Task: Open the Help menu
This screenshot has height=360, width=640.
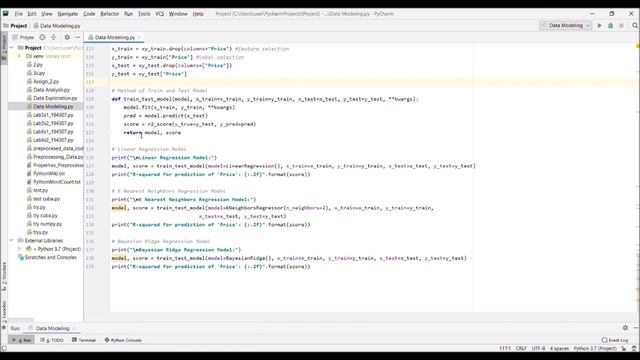Action: pyautogui.click(x=198, y=13)
